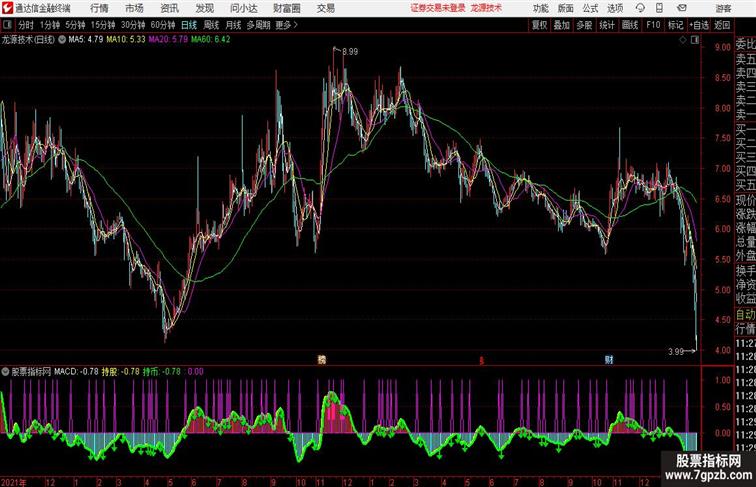756x487 pixels.
Task: Switch to the 1分钟 period tab
Action: (50, 25)
